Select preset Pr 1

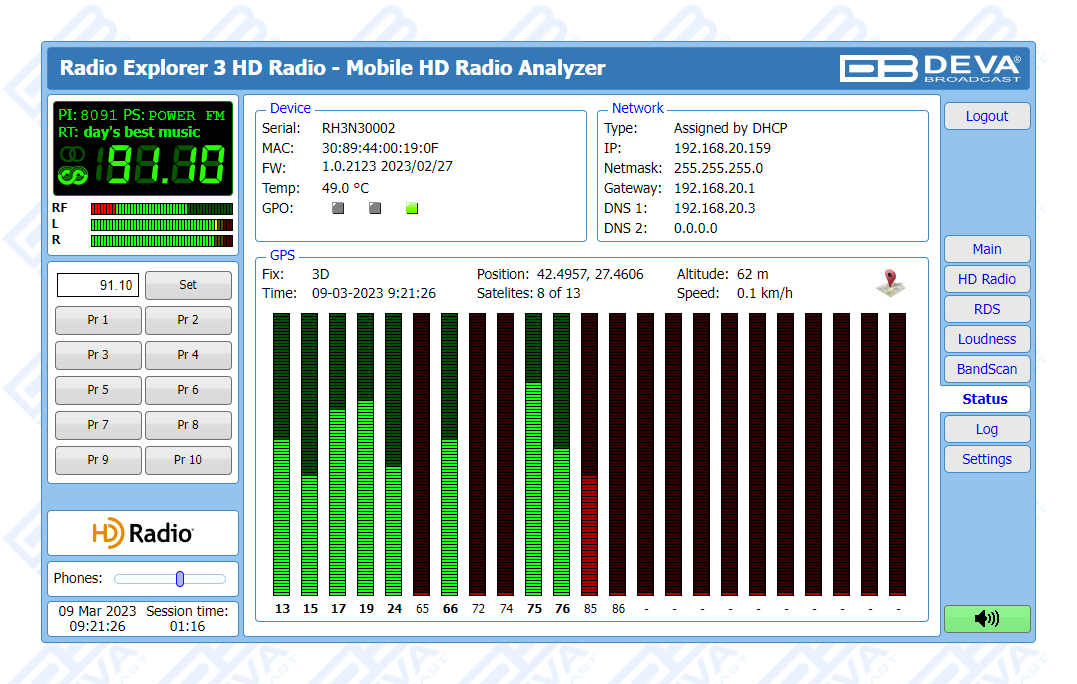pos(98,320)
